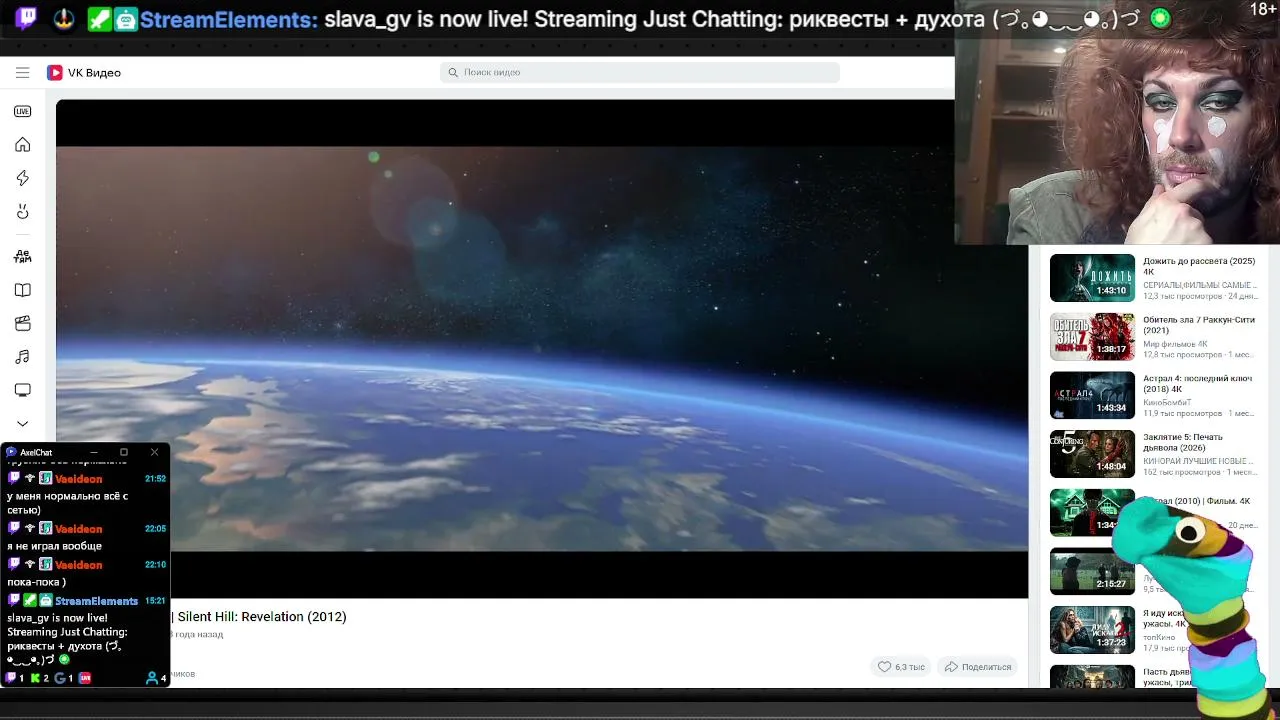Click the red LIVE icon in AxelChat footer
1280x720 pixels.
[85, 678]
